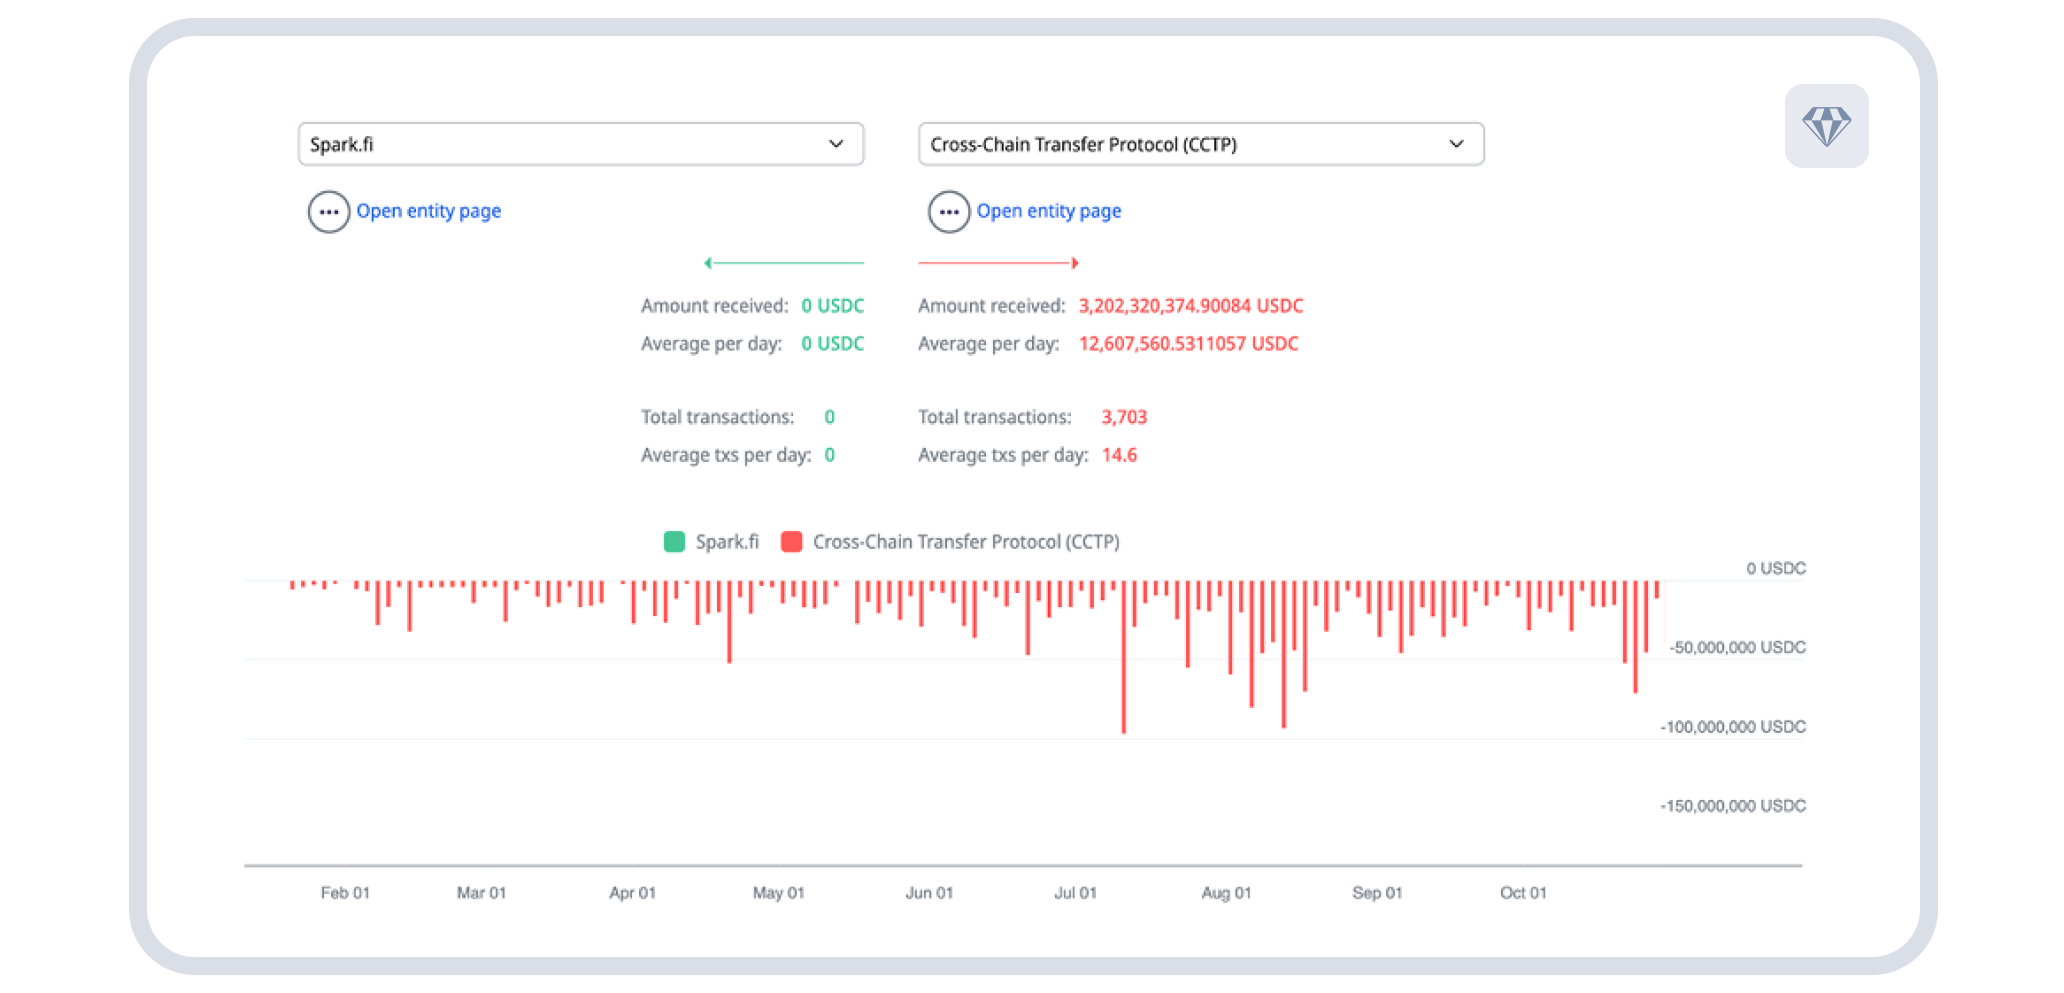Click the red CCTP legend swatch

[792, 542]
